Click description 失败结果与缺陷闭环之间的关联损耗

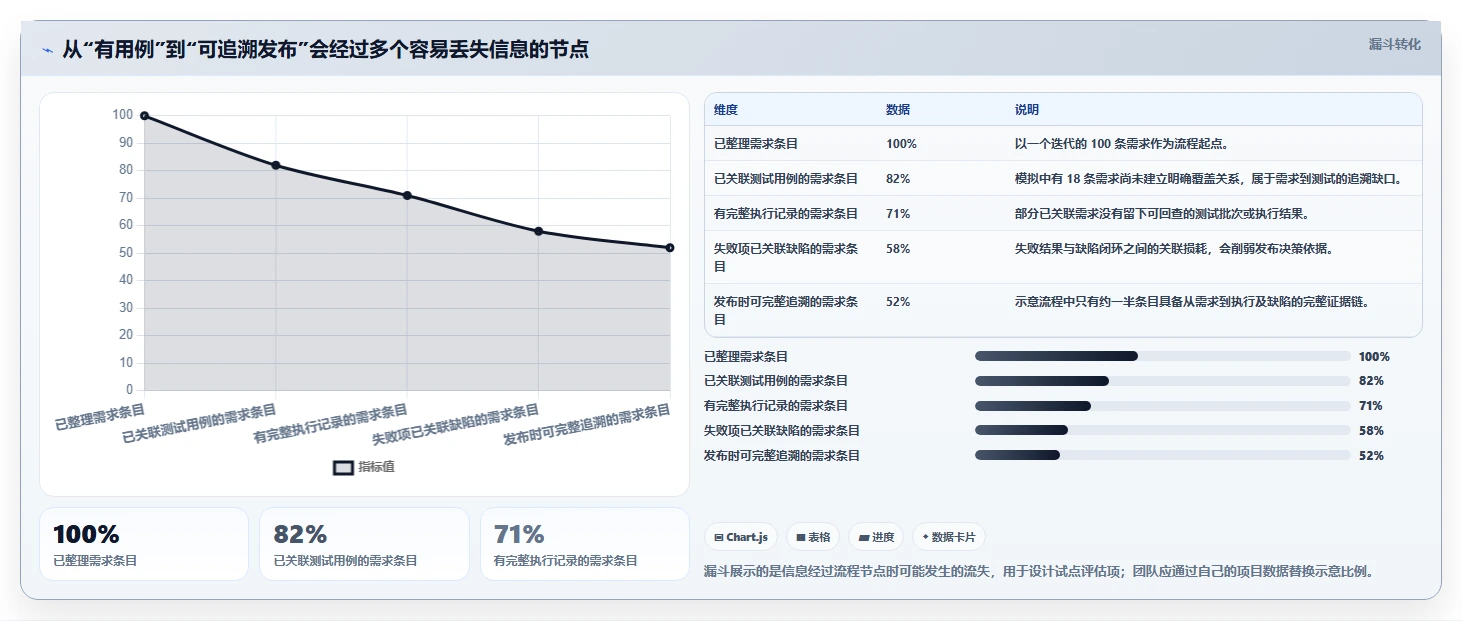click(1174, 249)
